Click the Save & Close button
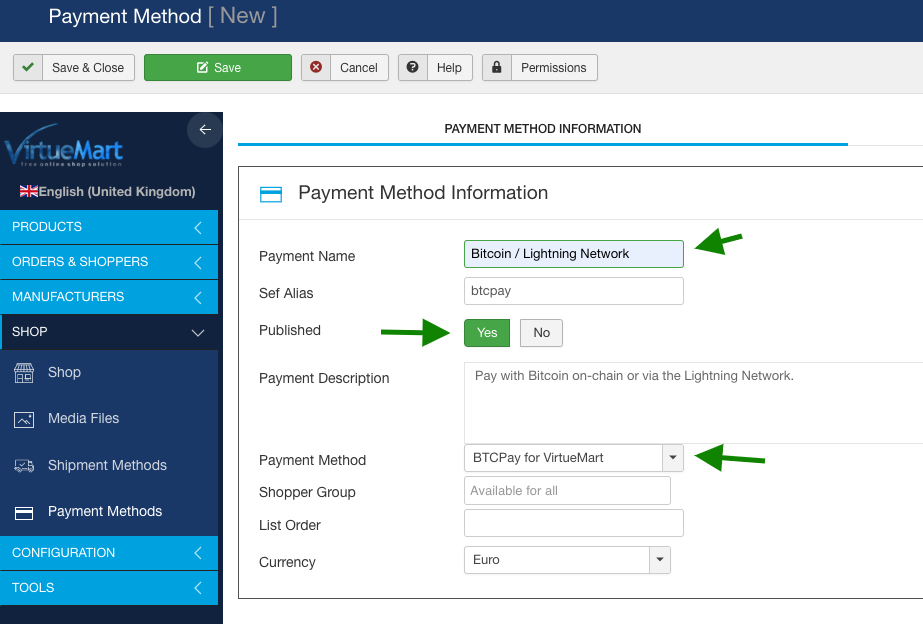Screen dimensions: 923x624 pyautogui.click(x=73, y=67)
